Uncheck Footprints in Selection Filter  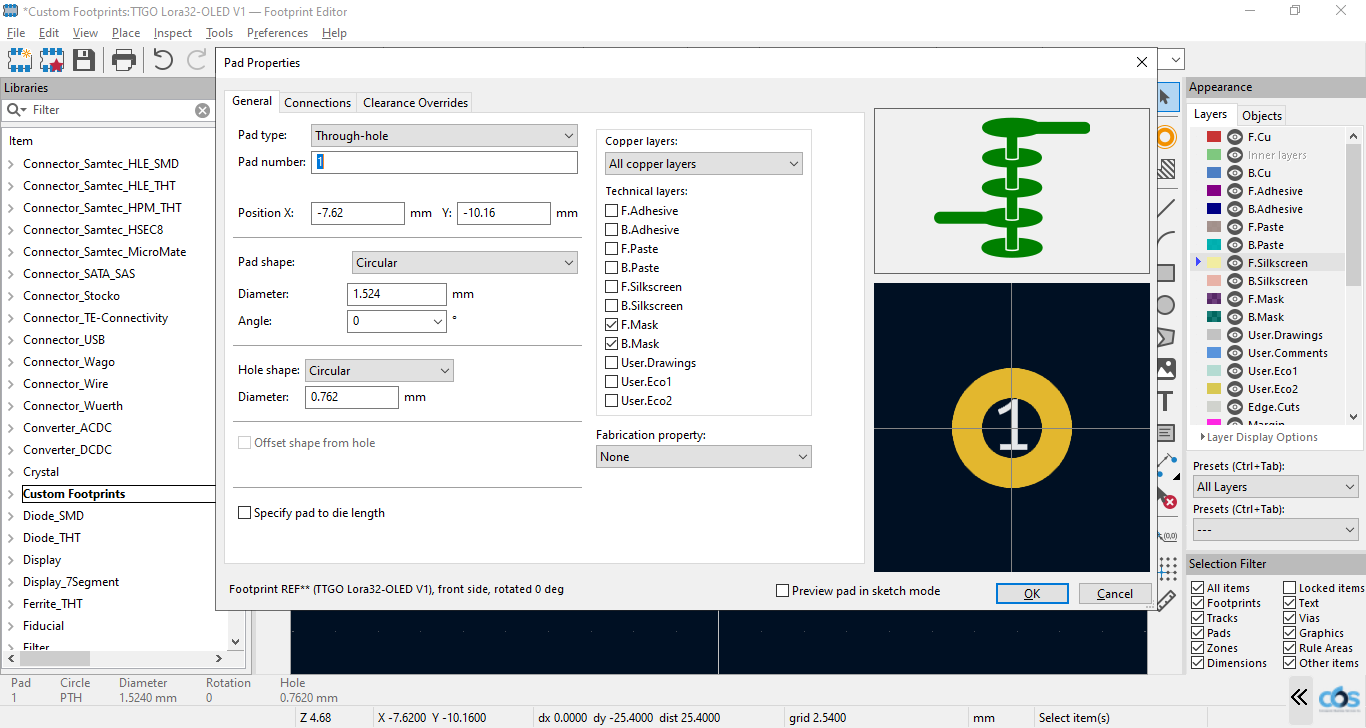click(1198, 603)
